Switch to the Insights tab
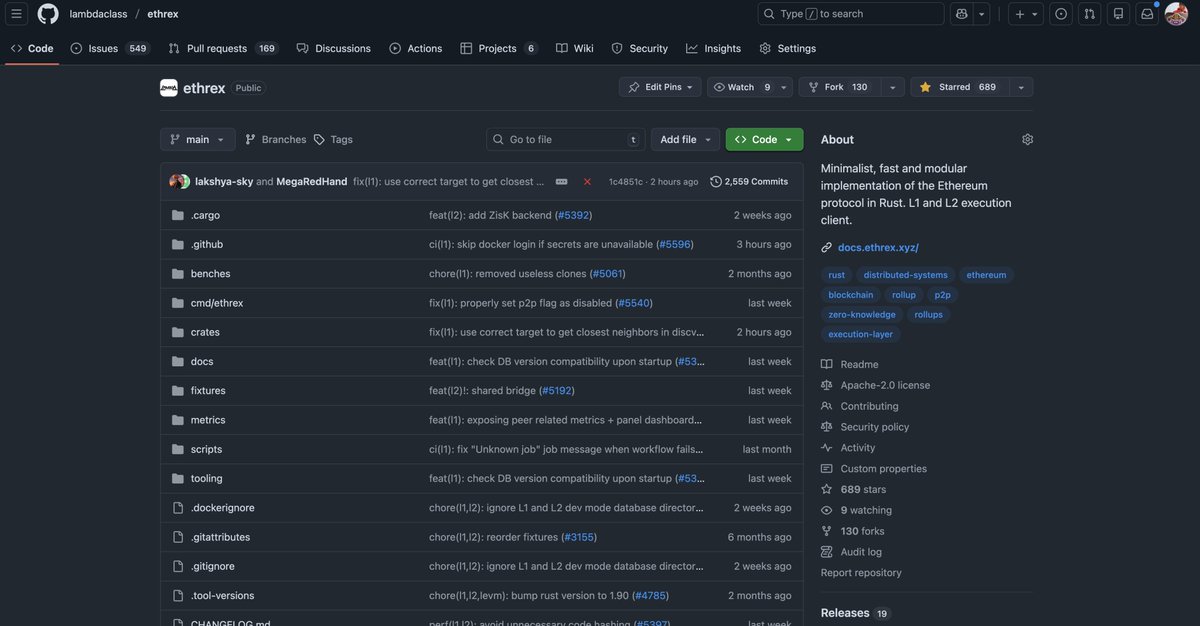Image resolution: width=1200 pixels, height=626 pixels. [714, 48]
